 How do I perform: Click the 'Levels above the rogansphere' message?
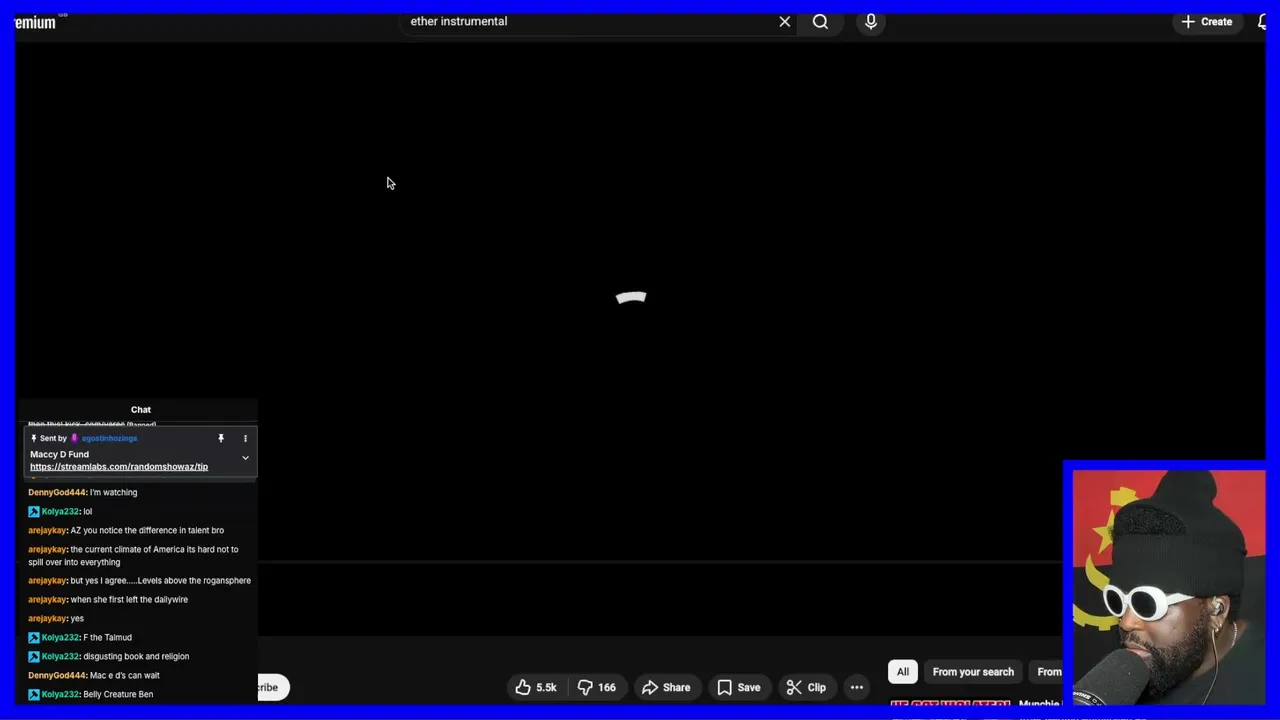tap(139, 580)
